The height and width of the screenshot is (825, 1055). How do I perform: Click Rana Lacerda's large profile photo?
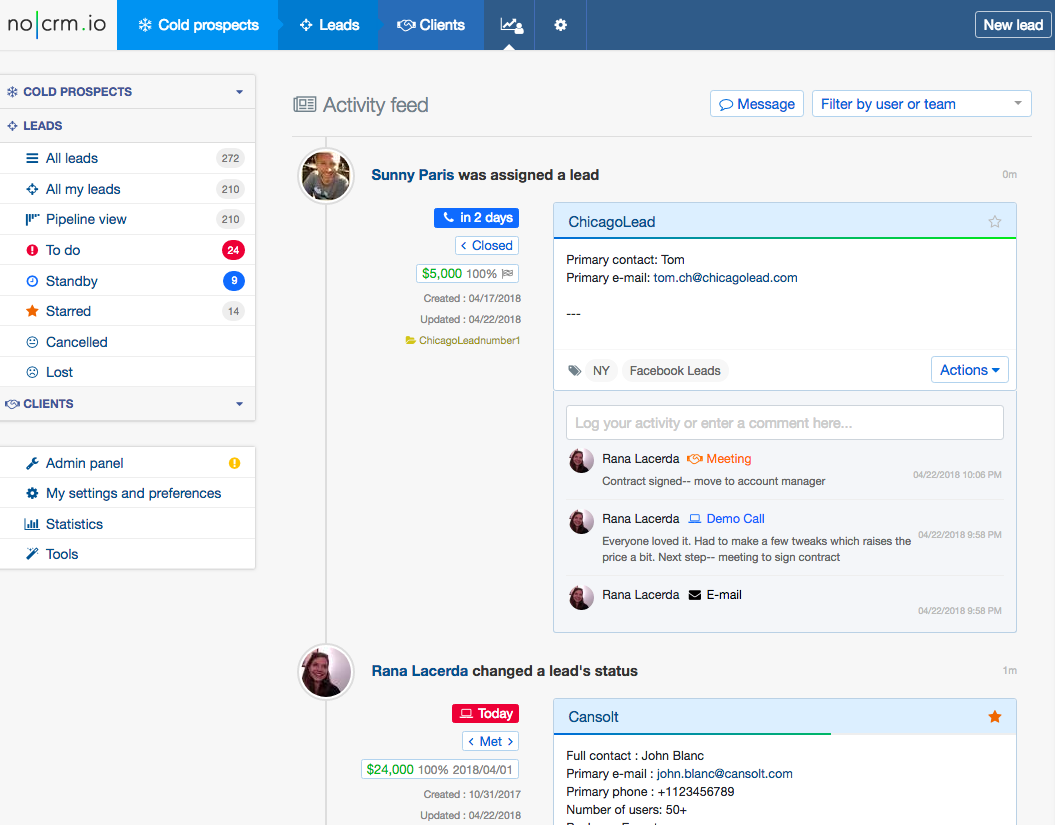pos(326,672)
